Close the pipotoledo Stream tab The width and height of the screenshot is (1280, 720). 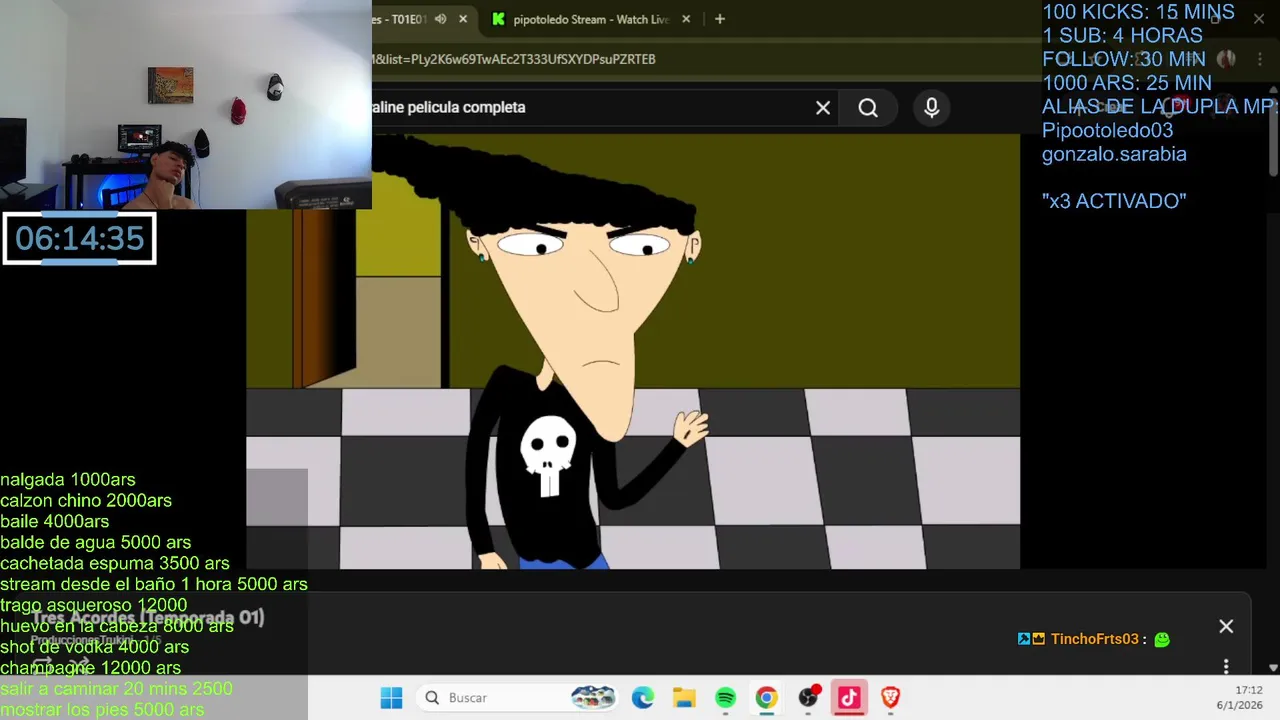pyautogui.click(x=686, y=19)
